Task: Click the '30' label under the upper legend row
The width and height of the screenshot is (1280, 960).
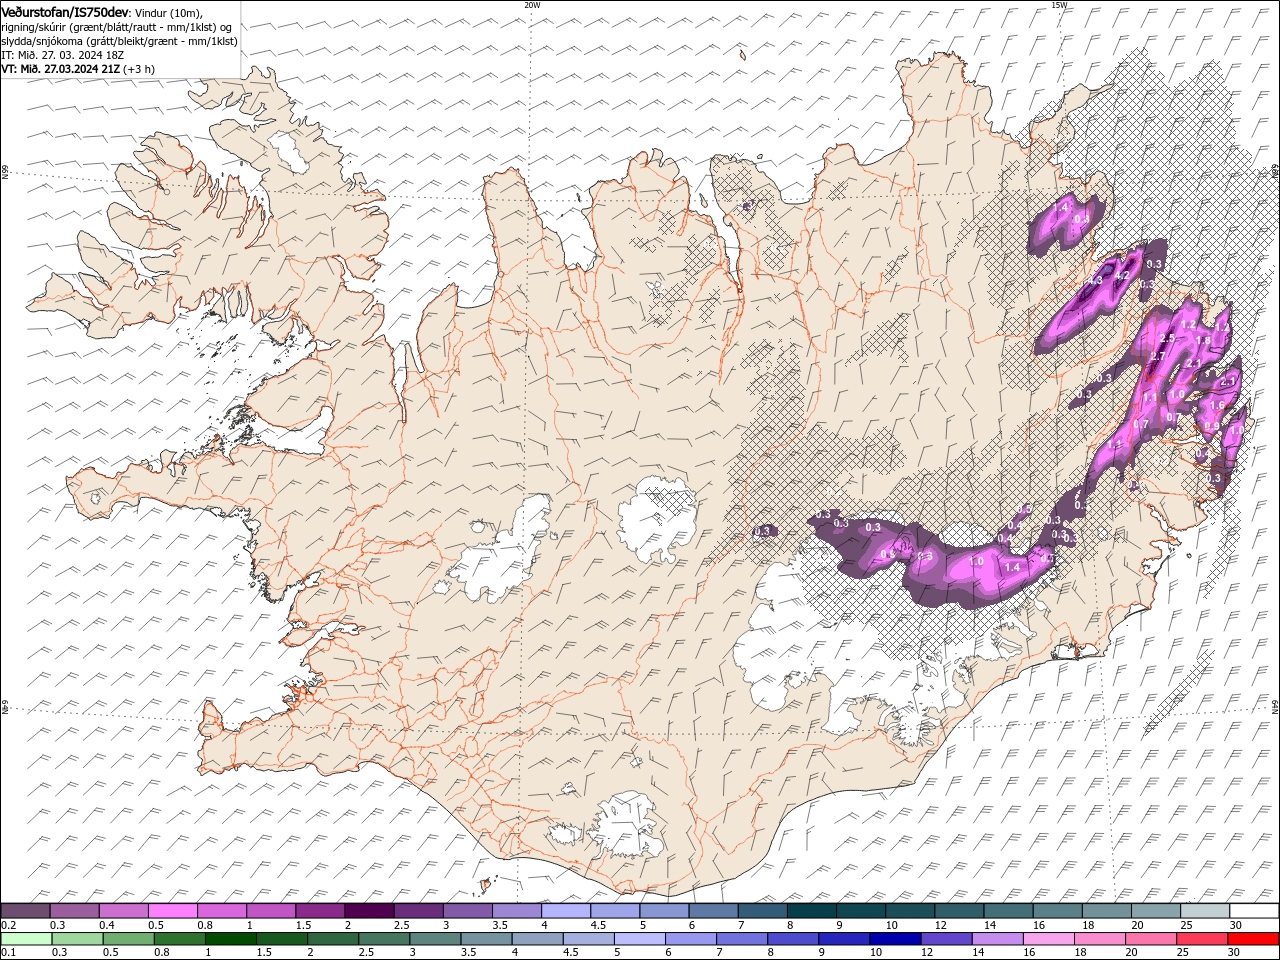Action: 1235,925
